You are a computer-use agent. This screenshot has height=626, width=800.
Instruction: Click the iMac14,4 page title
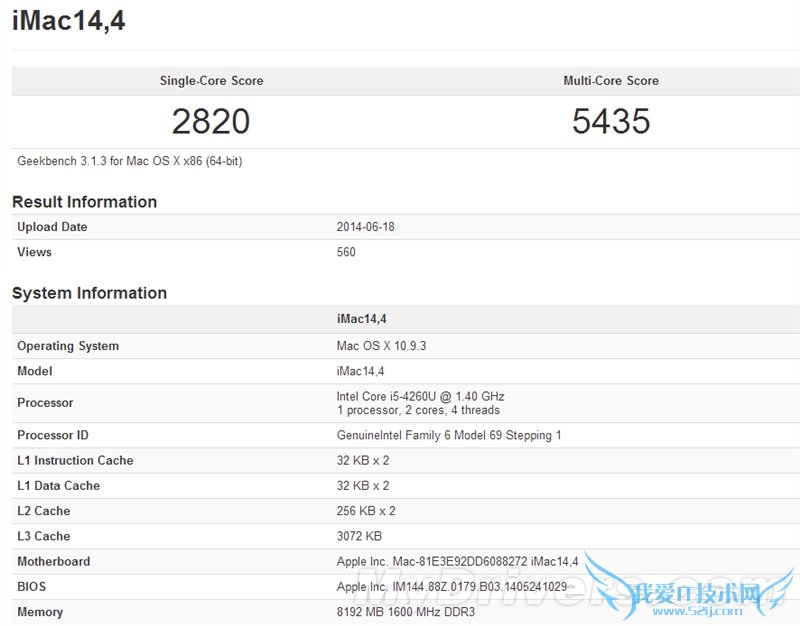(69, 21)
